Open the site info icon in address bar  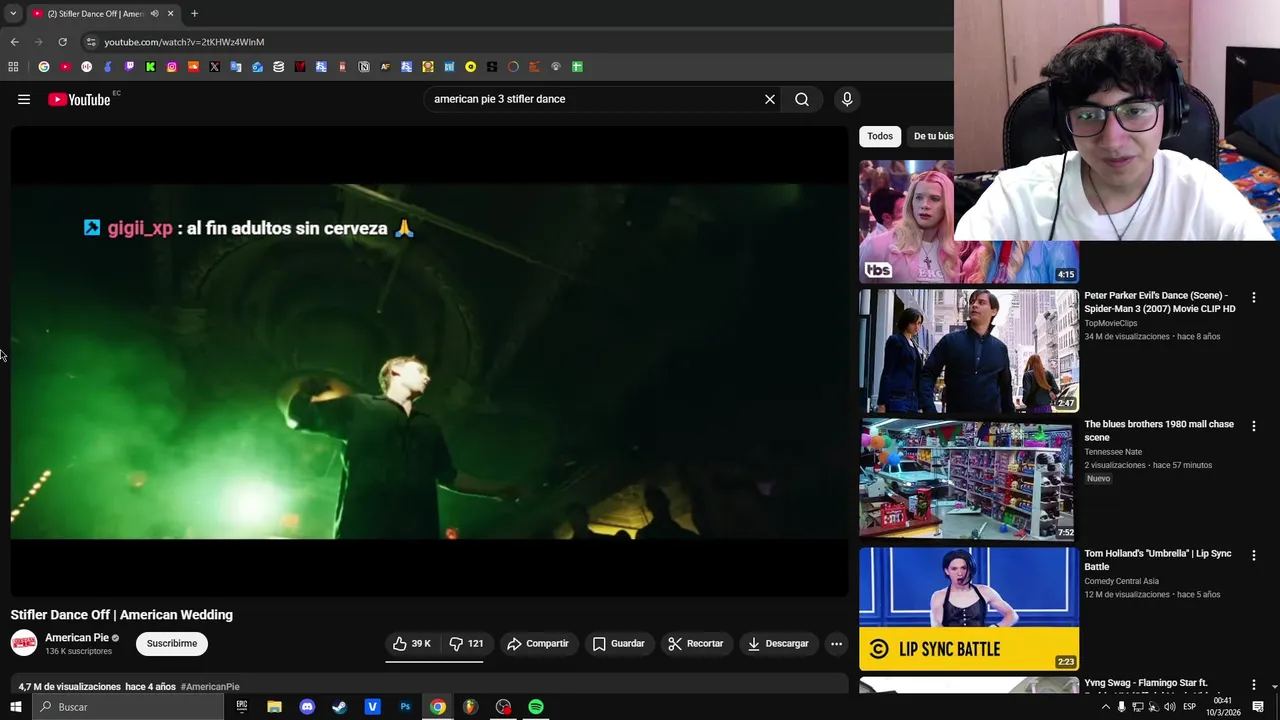(91, 42)
